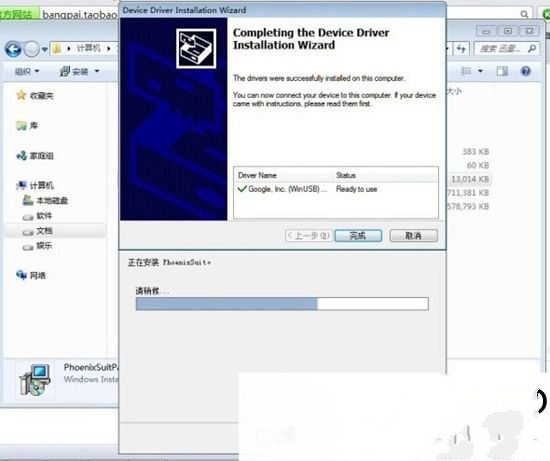Click the Explorer back navigation arrow
550x461 pixels.
pyautogui.click(x=13, y=49)
